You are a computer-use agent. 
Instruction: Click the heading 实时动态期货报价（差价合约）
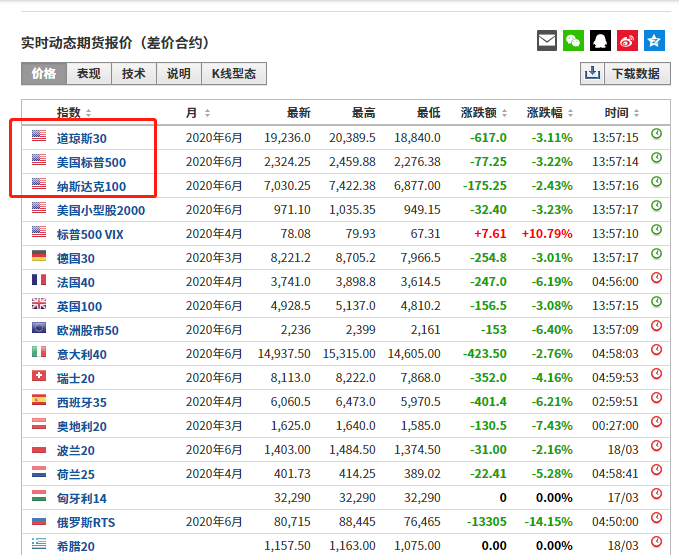point(116,43)
